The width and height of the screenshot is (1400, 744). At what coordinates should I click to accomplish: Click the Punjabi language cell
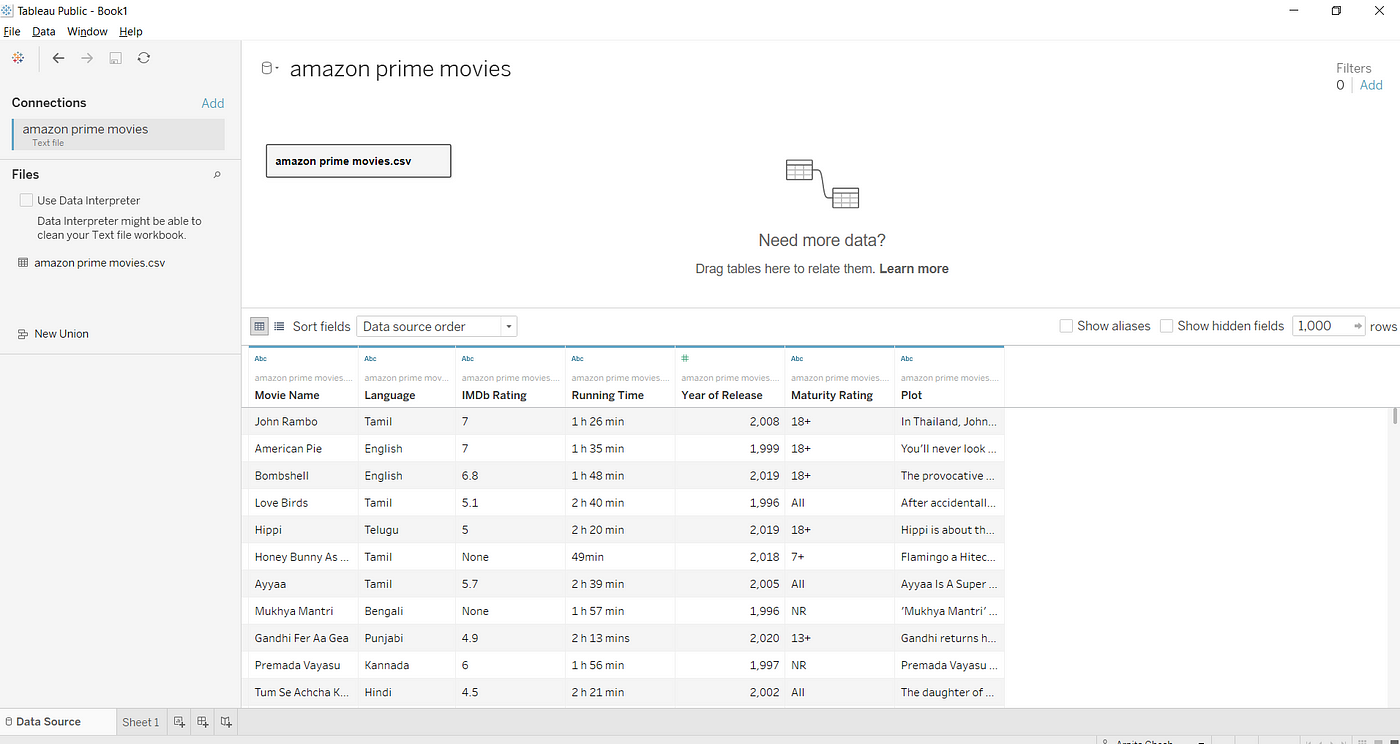point(406,638)
